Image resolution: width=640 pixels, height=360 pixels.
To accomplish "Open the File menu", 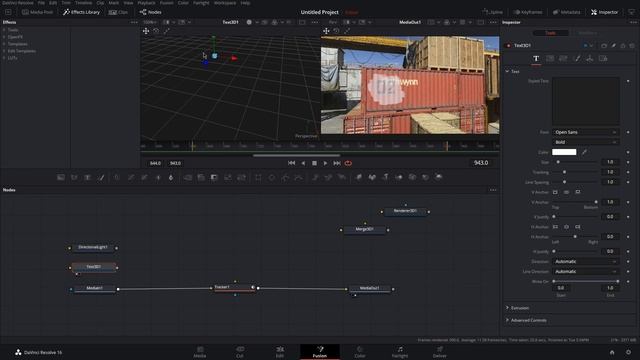I will coord(41,3).
